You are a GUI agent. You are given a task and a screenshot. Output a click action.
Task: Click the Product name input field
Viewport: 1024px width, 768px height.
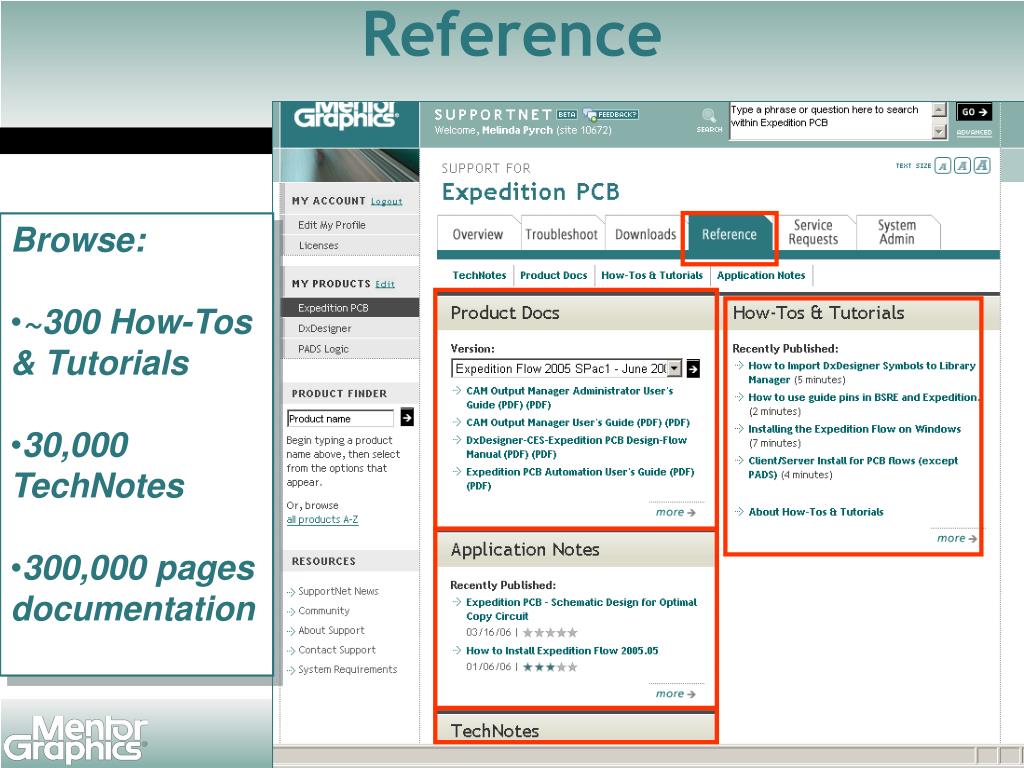340,418
